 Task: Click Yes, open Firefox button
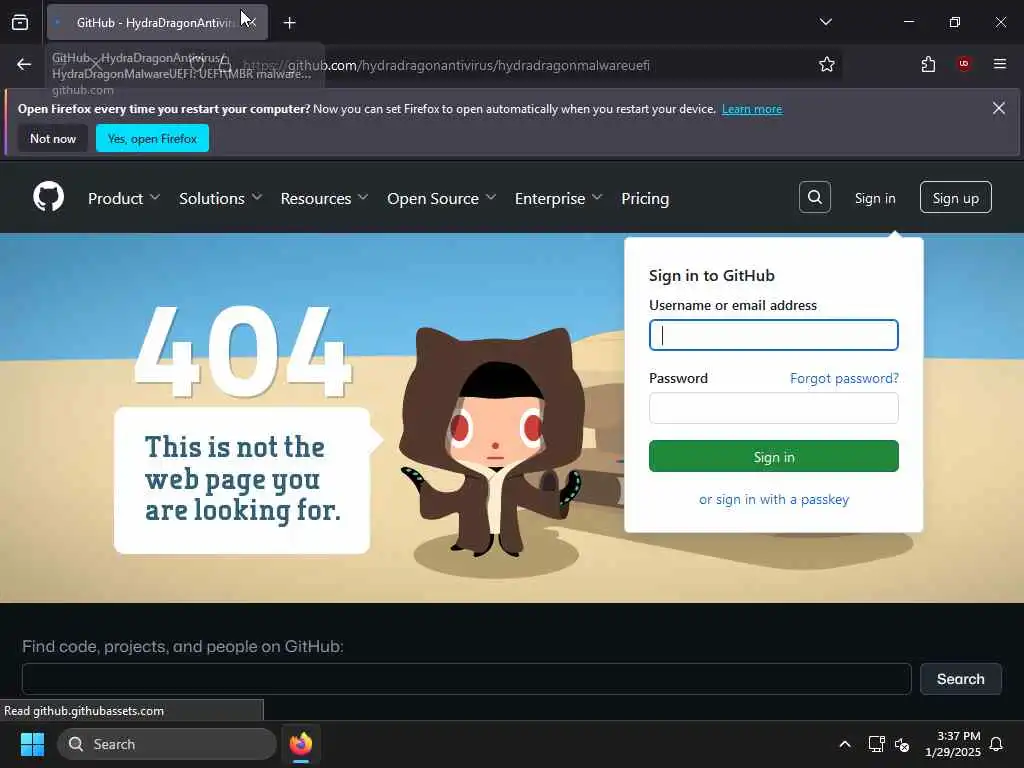(152, 138)
